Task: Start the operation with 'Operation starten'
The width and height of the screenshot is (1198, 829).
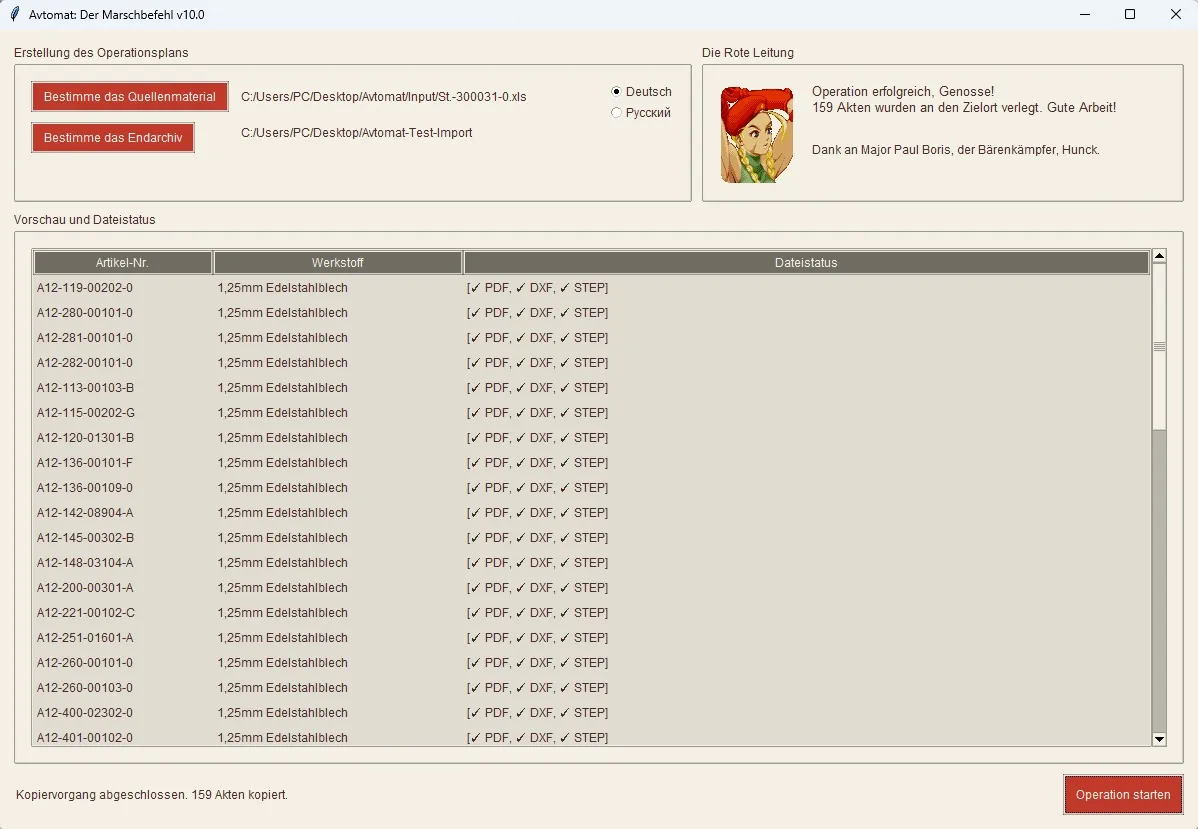Action: click(1122, 795)
